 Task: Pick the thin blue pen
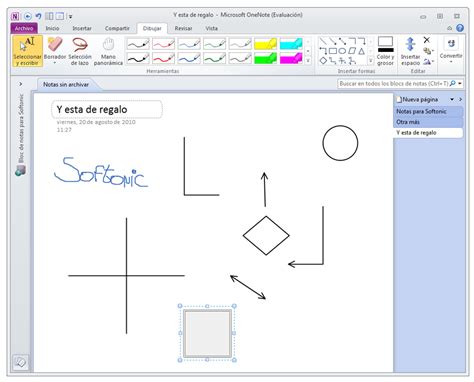tap(189, 44)
